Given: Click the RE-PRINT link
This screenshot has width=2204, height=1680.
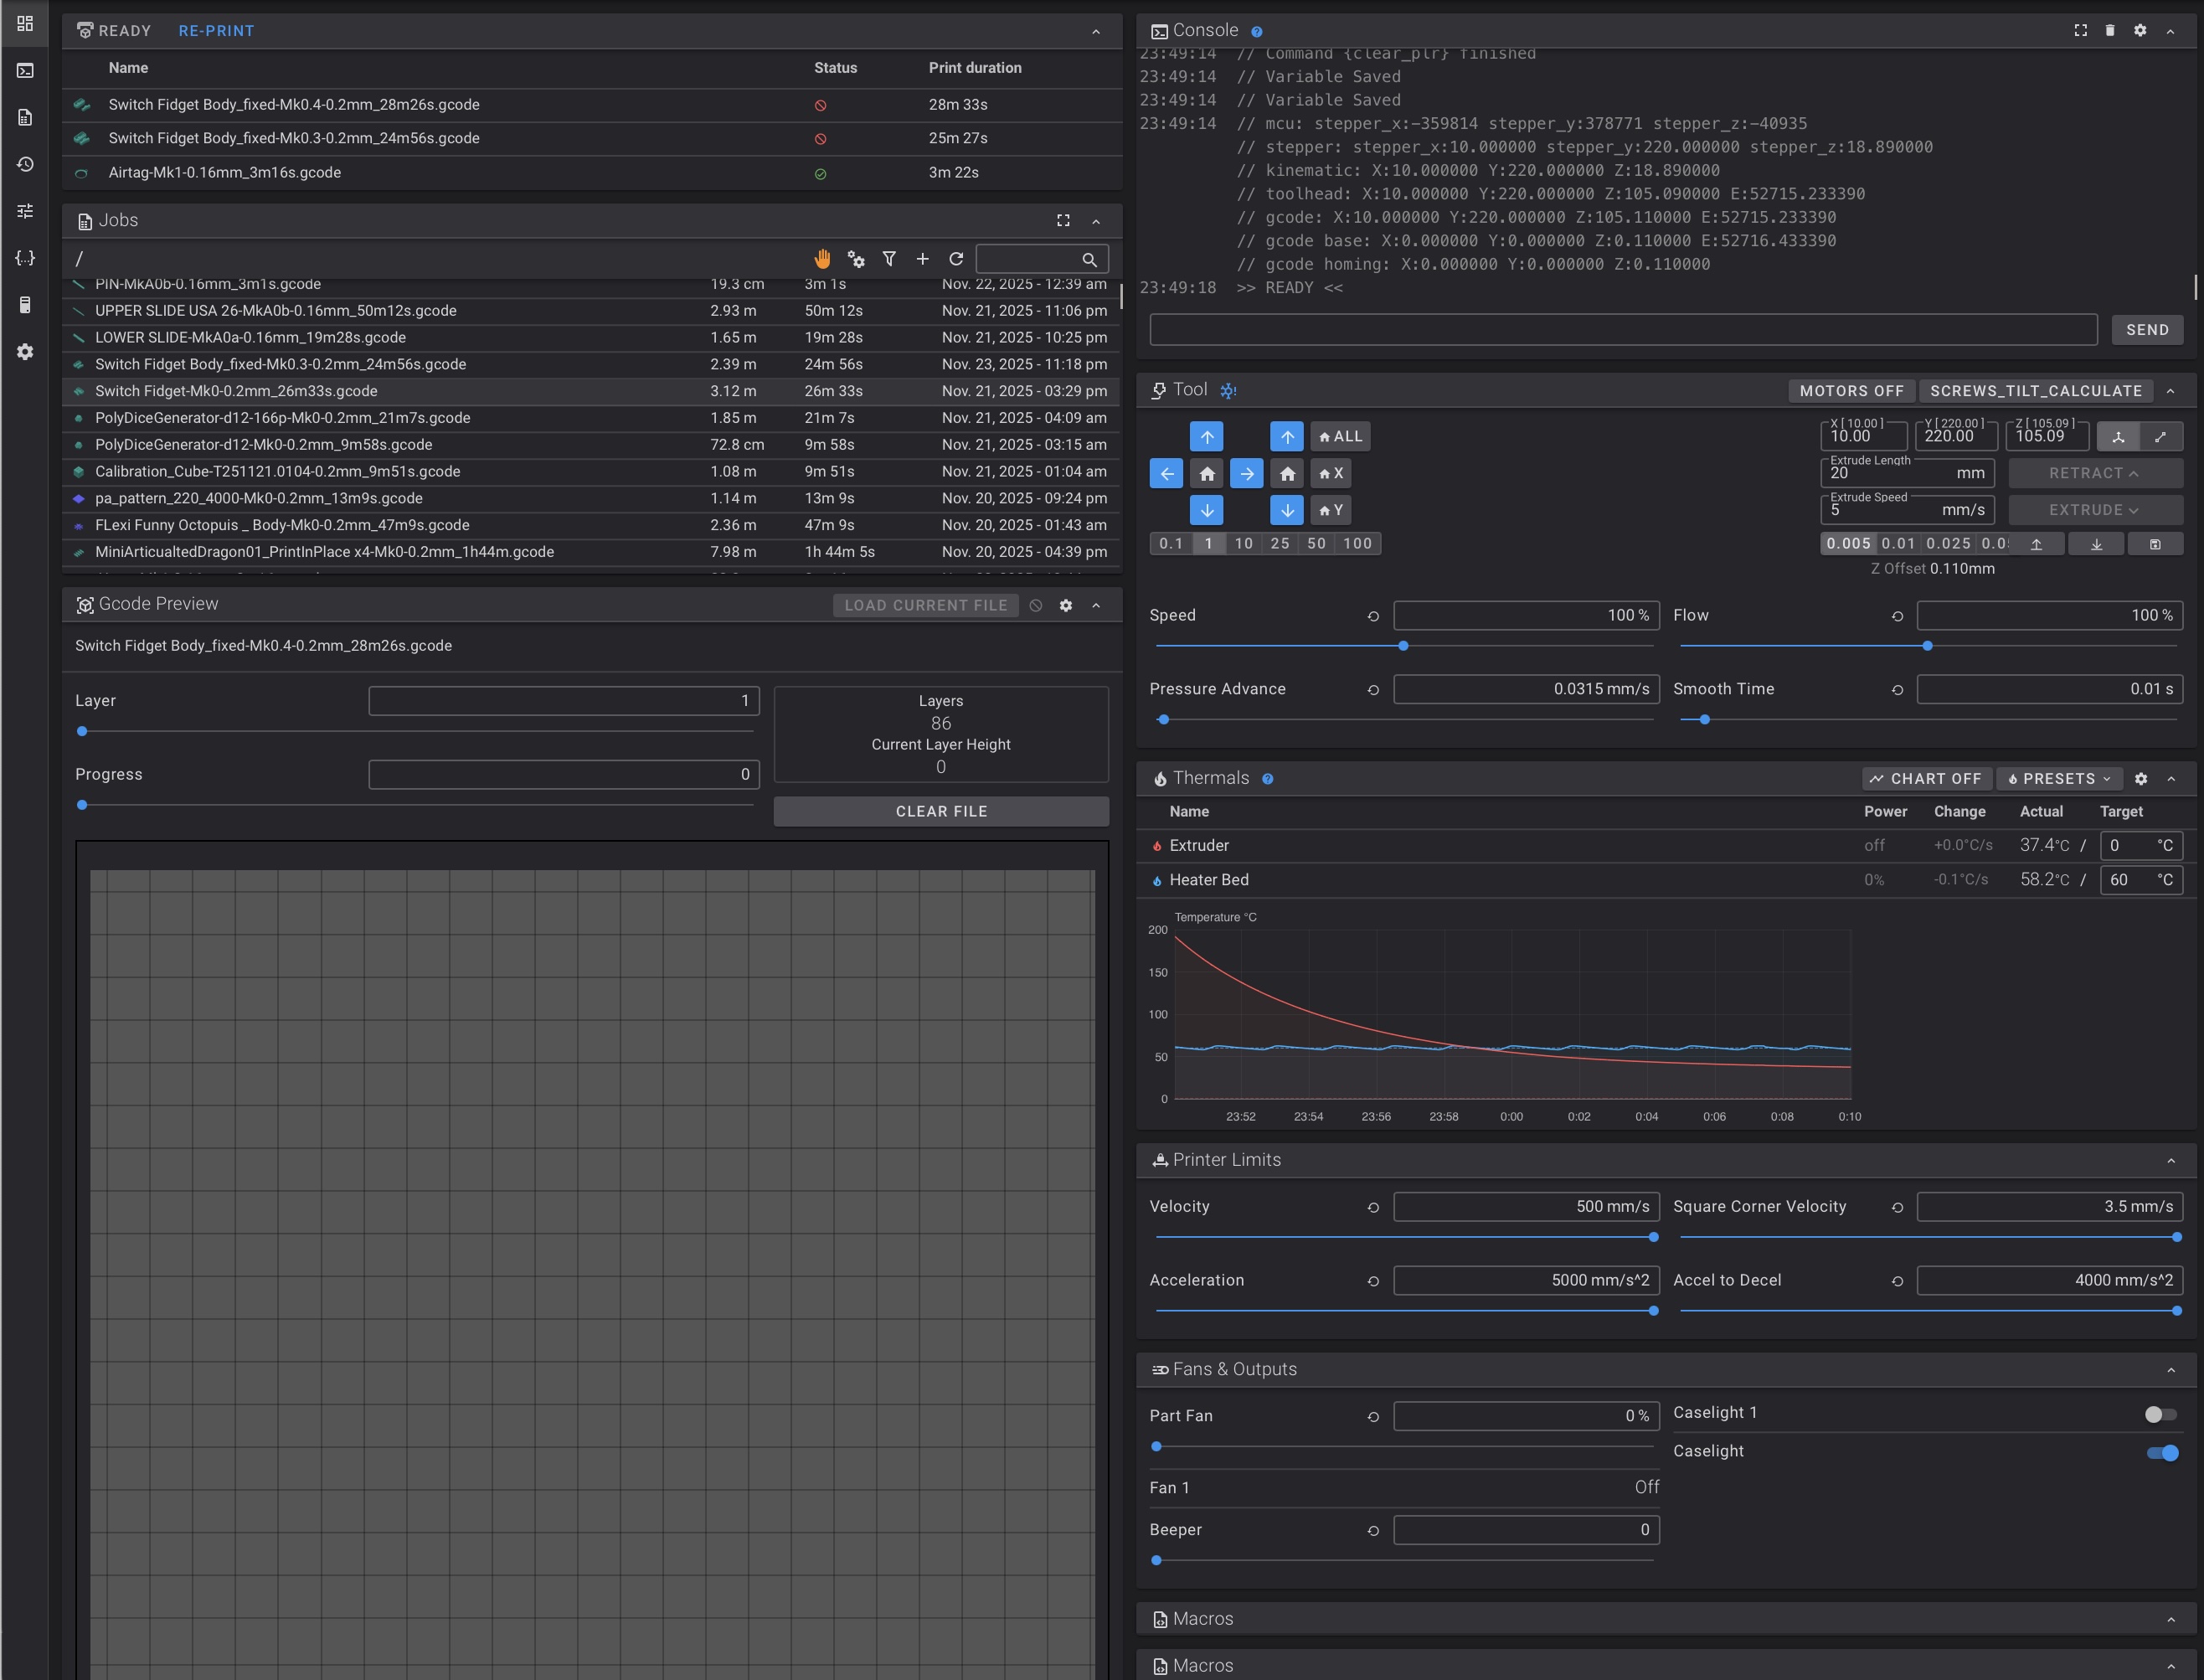Looking at the screenshot, I should [216, 31].
